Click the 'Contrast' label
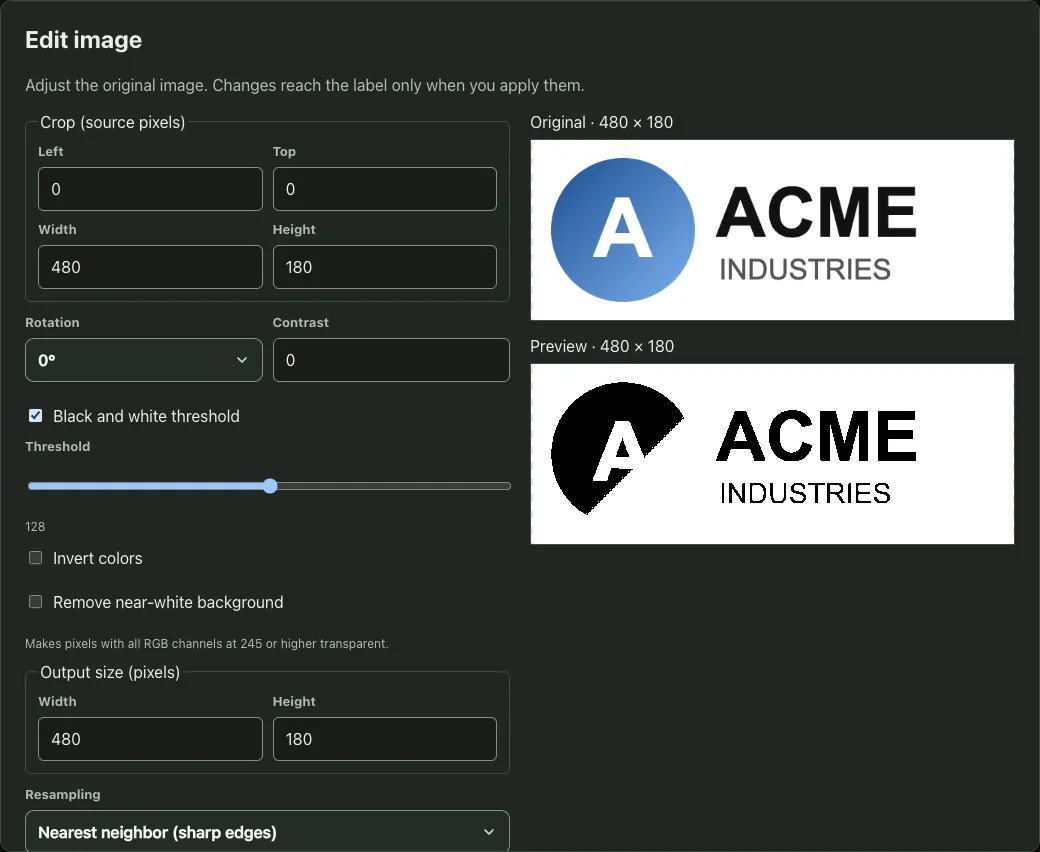The height and width of the screenshot is (852, 1040). pos(300,322)
